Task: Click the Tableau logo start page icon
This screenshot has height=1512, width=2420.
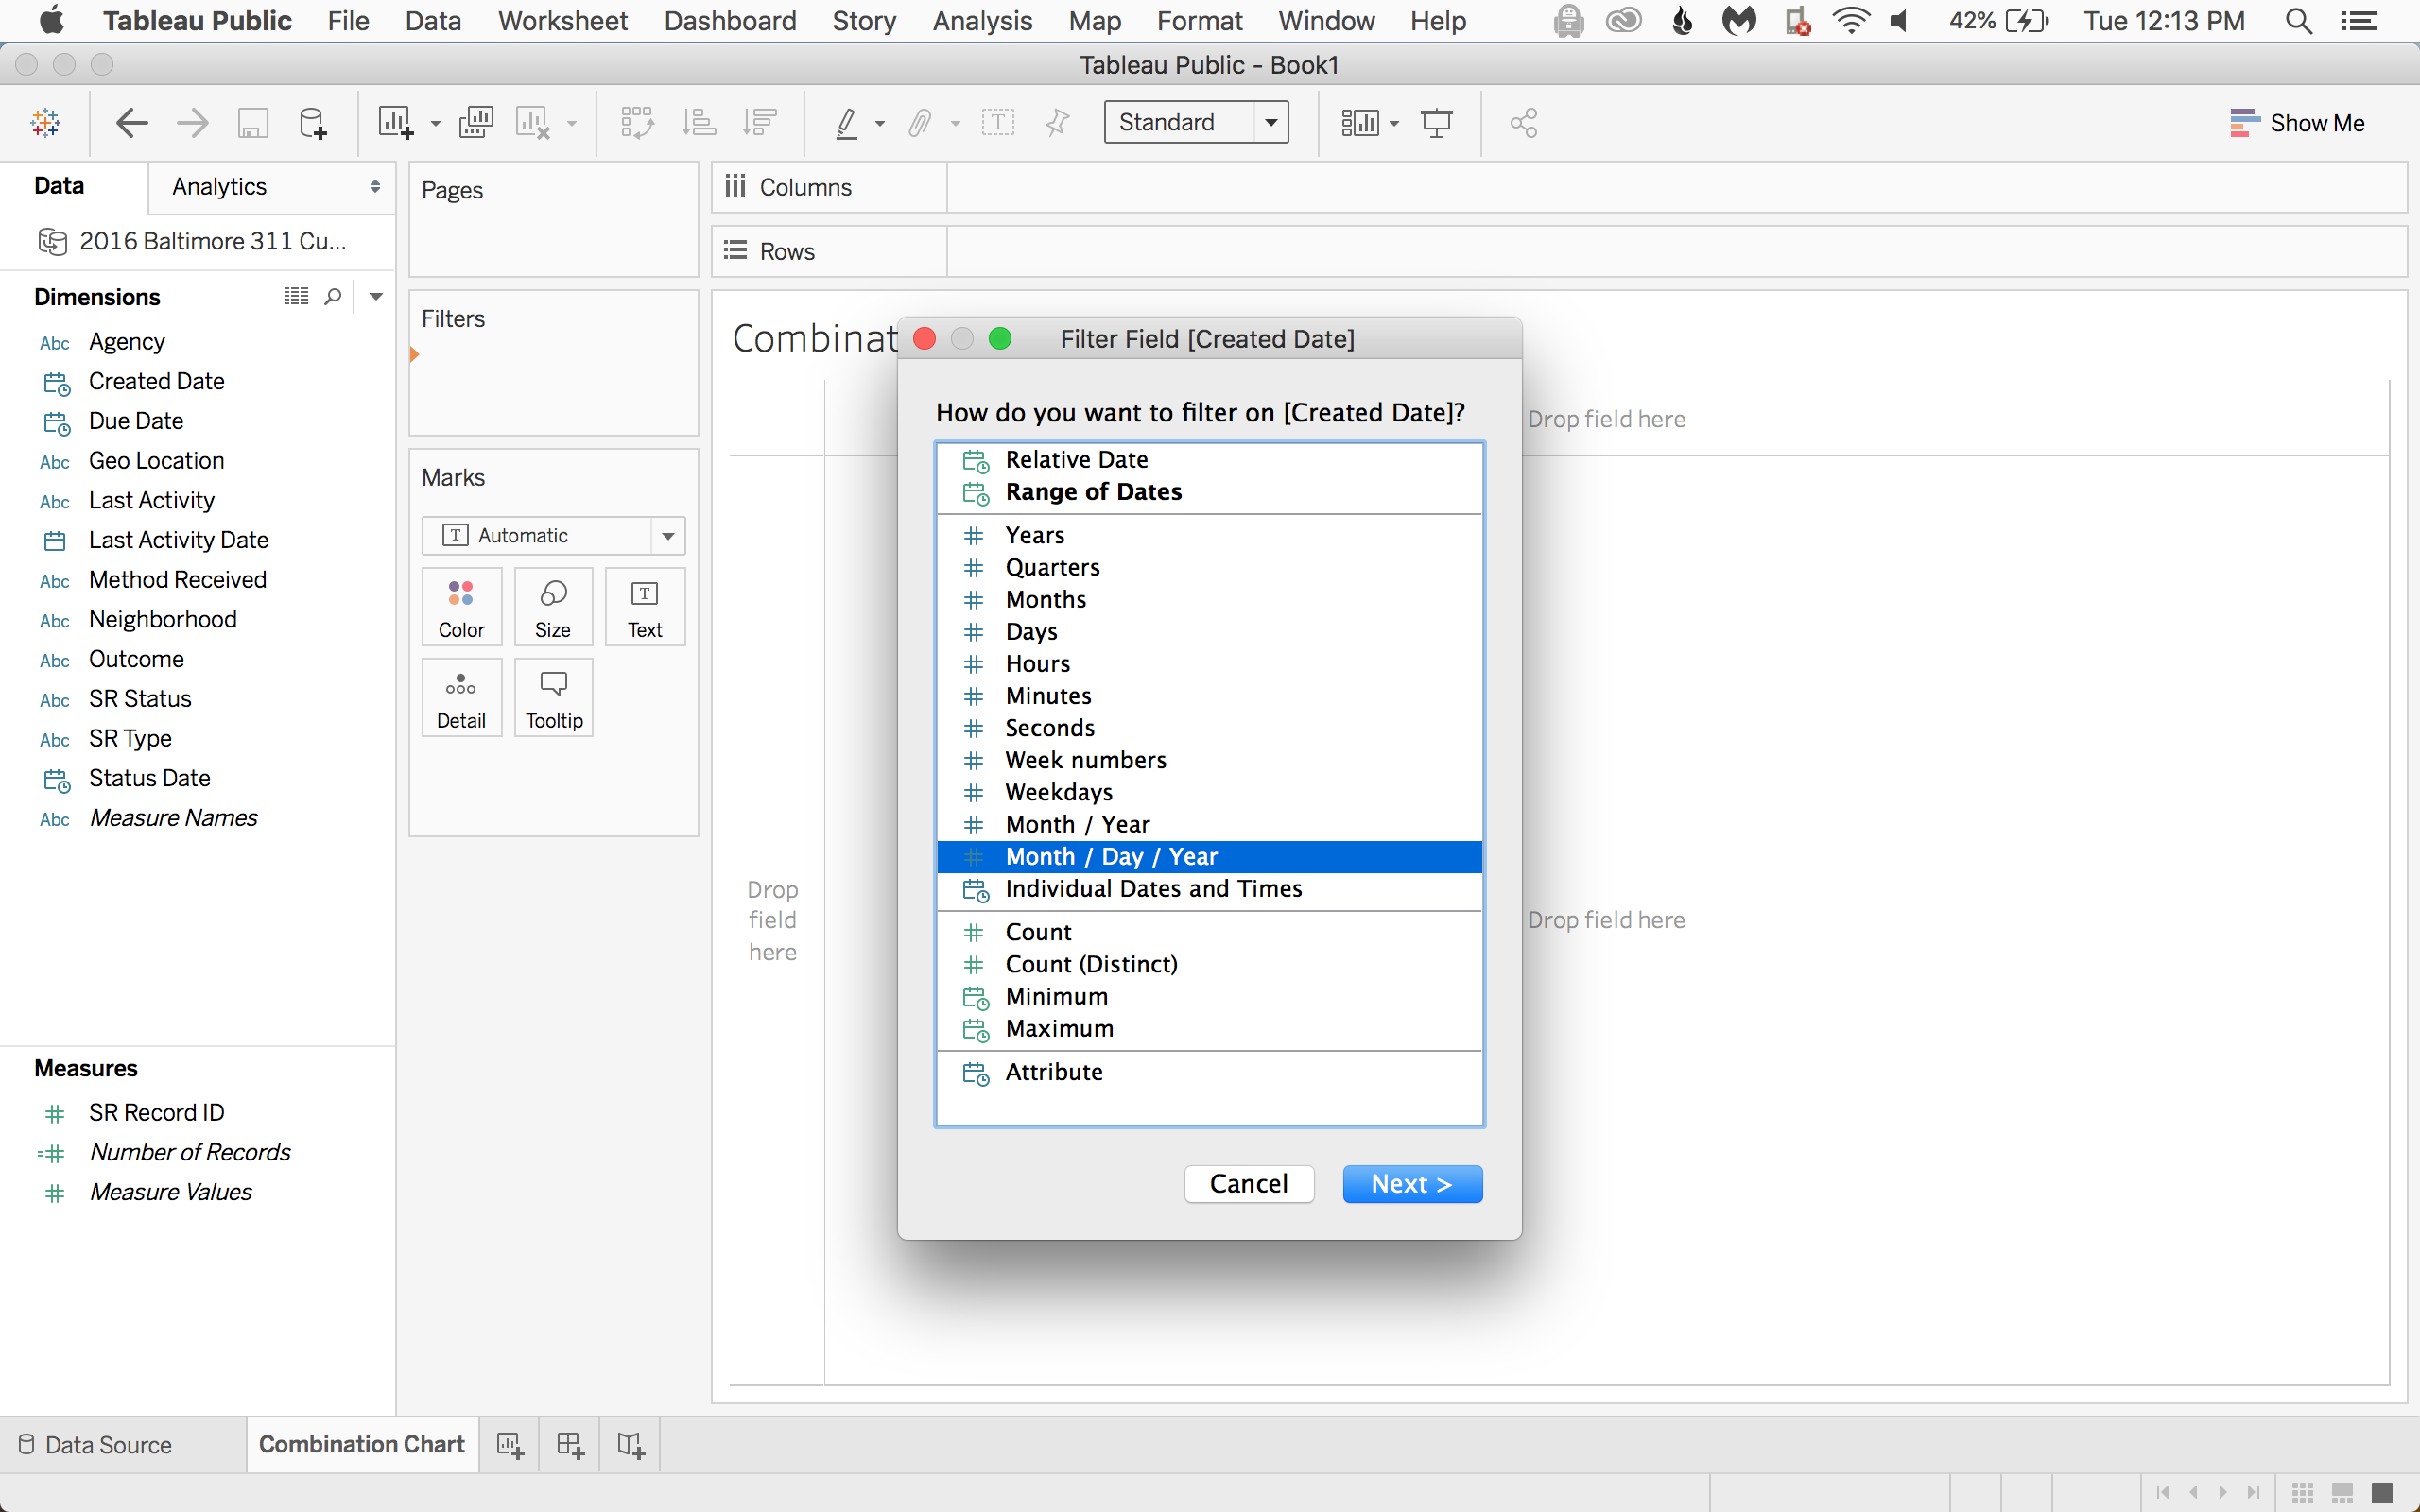Action: point(46,123)
